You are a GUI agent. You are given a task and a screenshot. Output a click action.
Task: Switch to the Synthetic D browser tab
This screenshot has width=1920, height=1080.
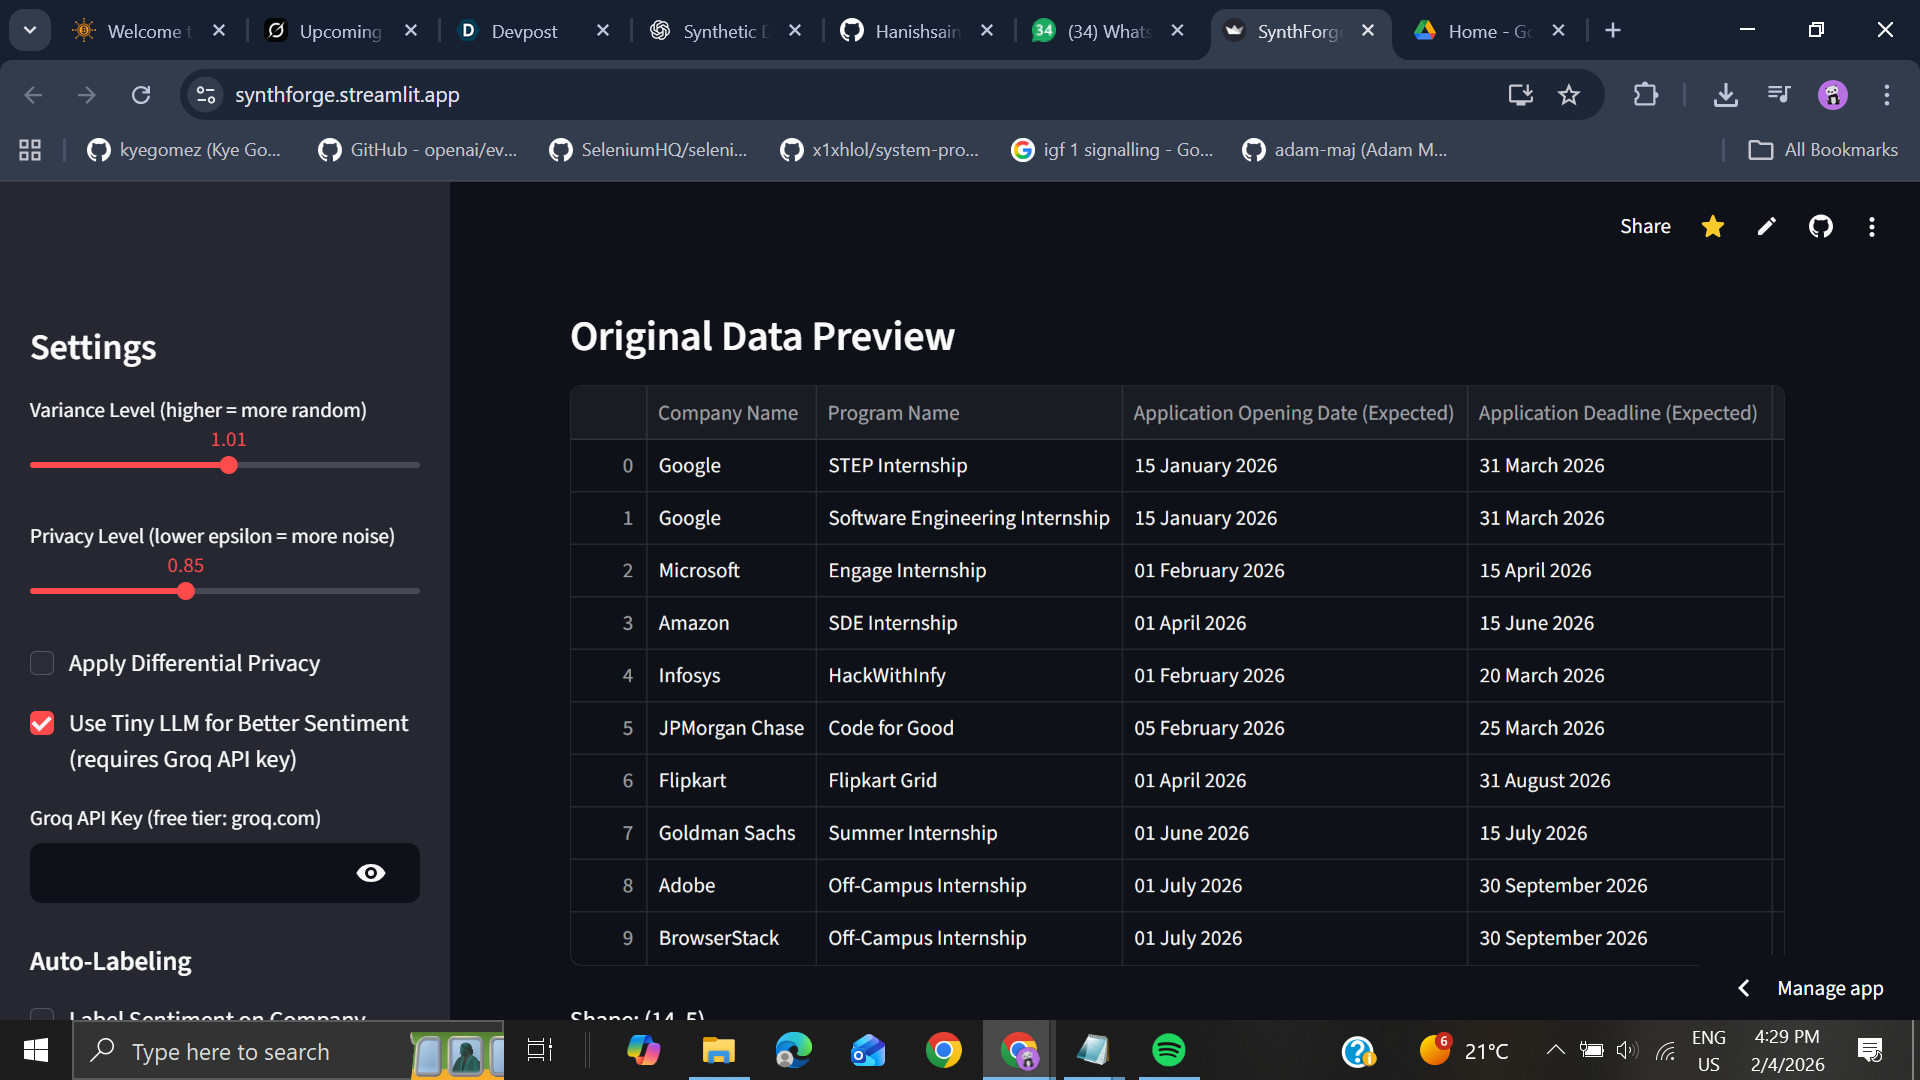click(x=718, y=31)
